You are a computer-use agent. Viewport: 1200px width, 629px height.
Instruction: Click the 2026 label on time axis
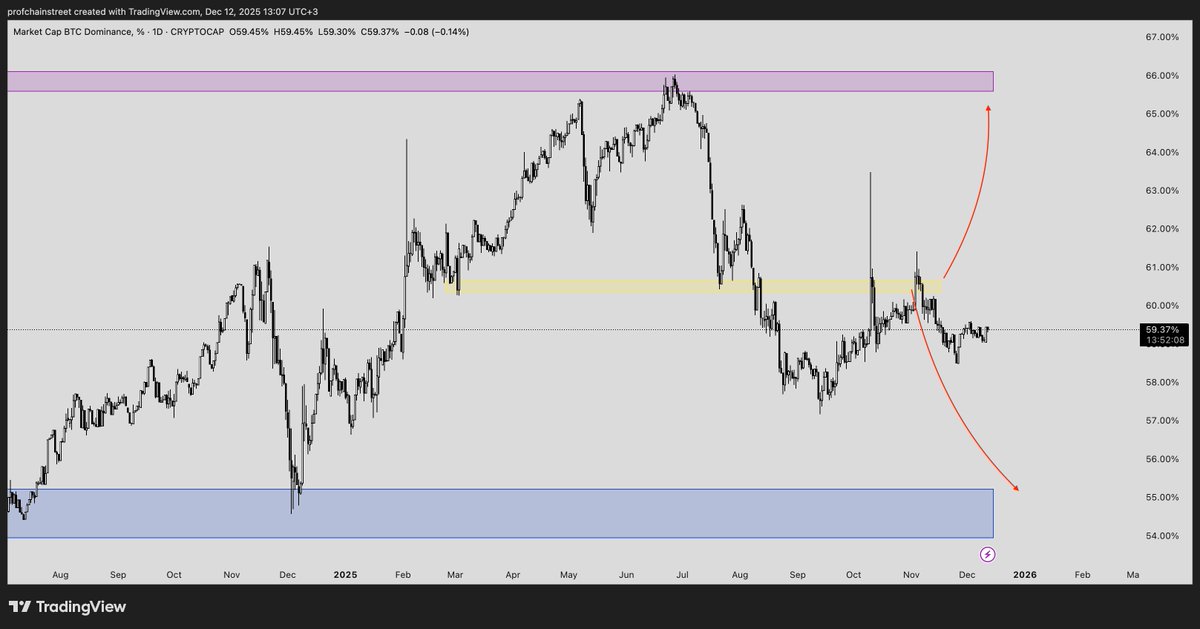tap(1024, 575)
